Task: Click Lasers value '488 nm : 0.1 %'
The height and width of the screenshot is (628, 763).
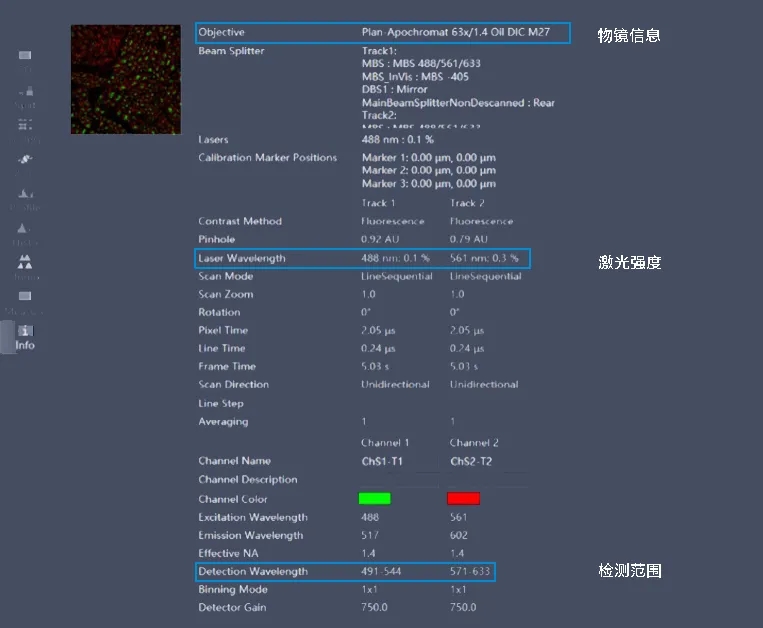Action: (398, 140)
